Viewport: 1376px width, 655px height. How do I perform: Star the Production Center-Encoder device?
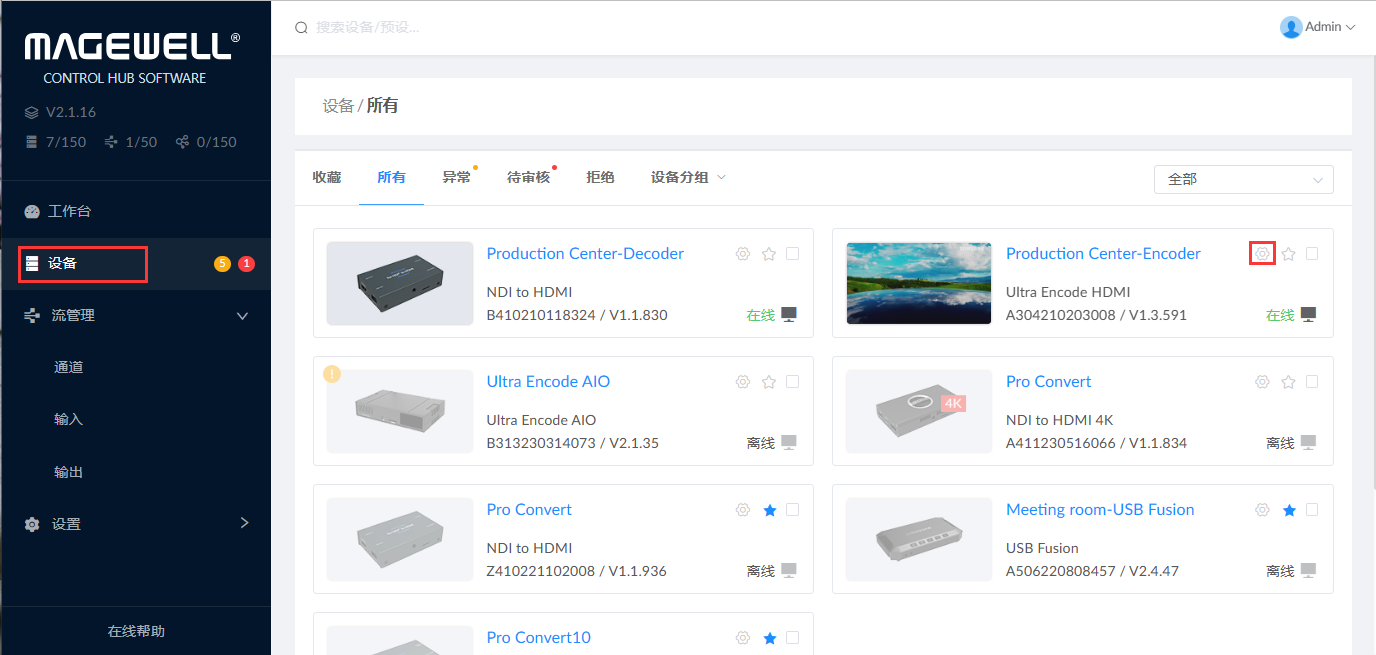(1289, 254)
